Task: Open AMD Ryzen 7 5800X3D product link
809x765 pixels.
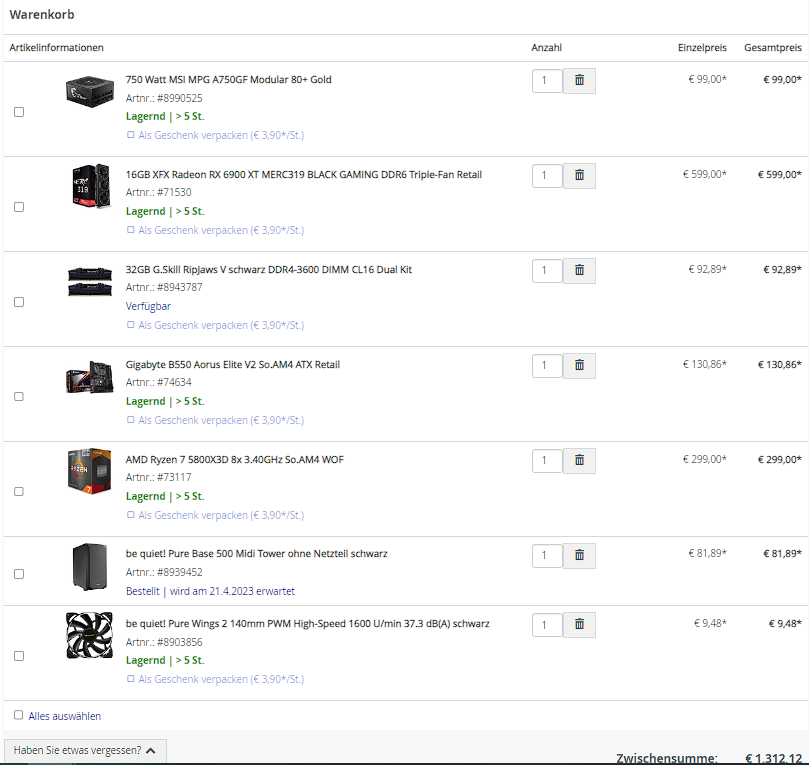Action: [x=235, y=459]
